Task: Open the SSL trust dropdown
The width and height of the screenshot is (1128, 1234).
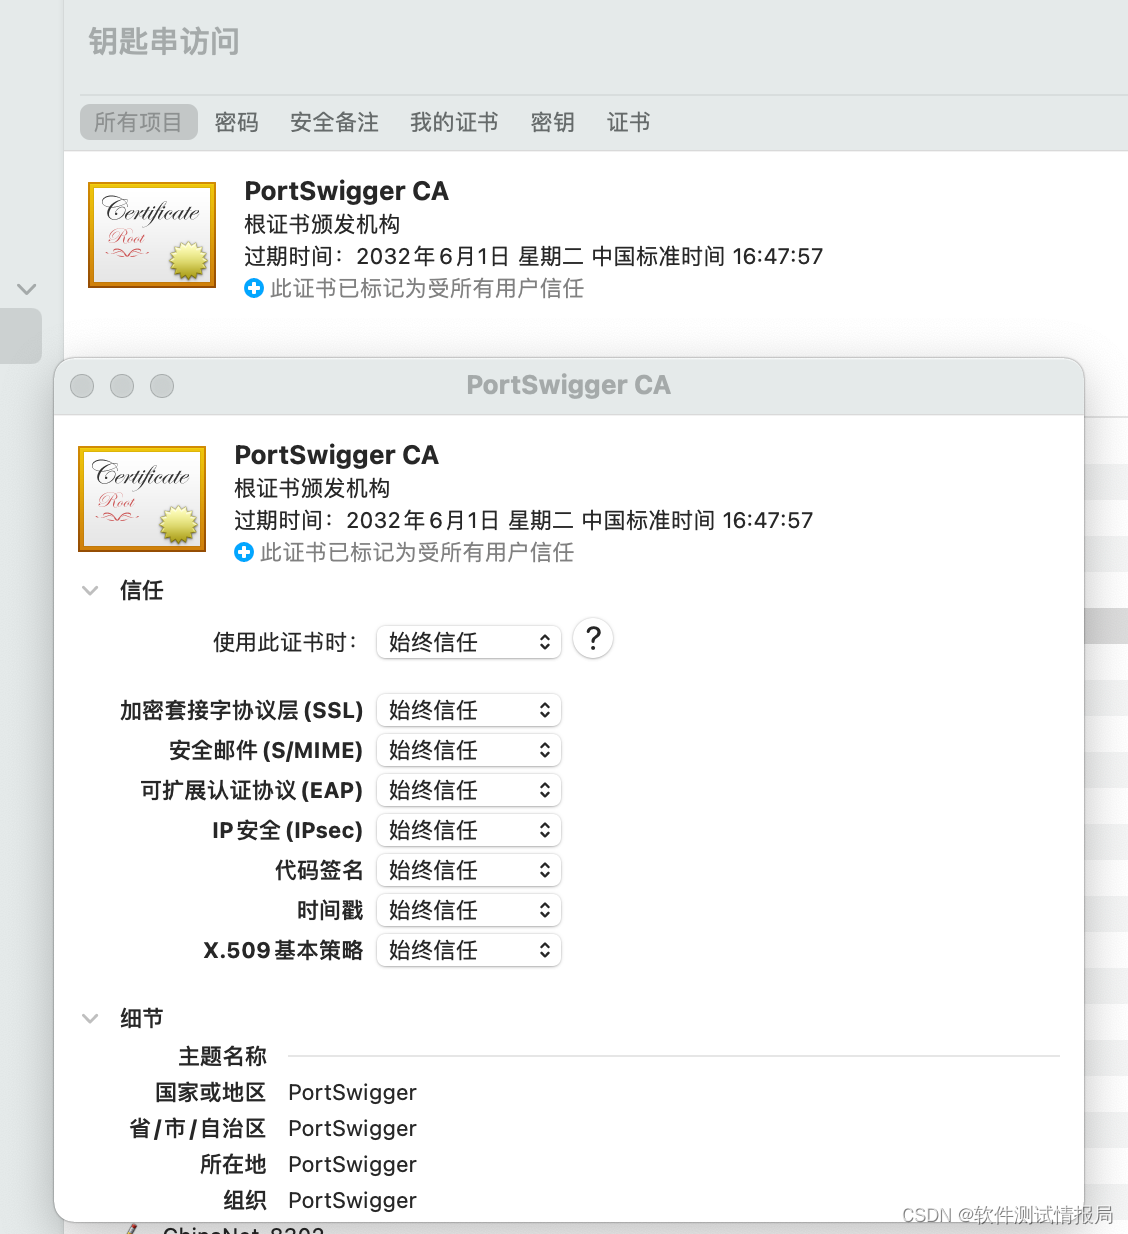Action: coord(469,710)
